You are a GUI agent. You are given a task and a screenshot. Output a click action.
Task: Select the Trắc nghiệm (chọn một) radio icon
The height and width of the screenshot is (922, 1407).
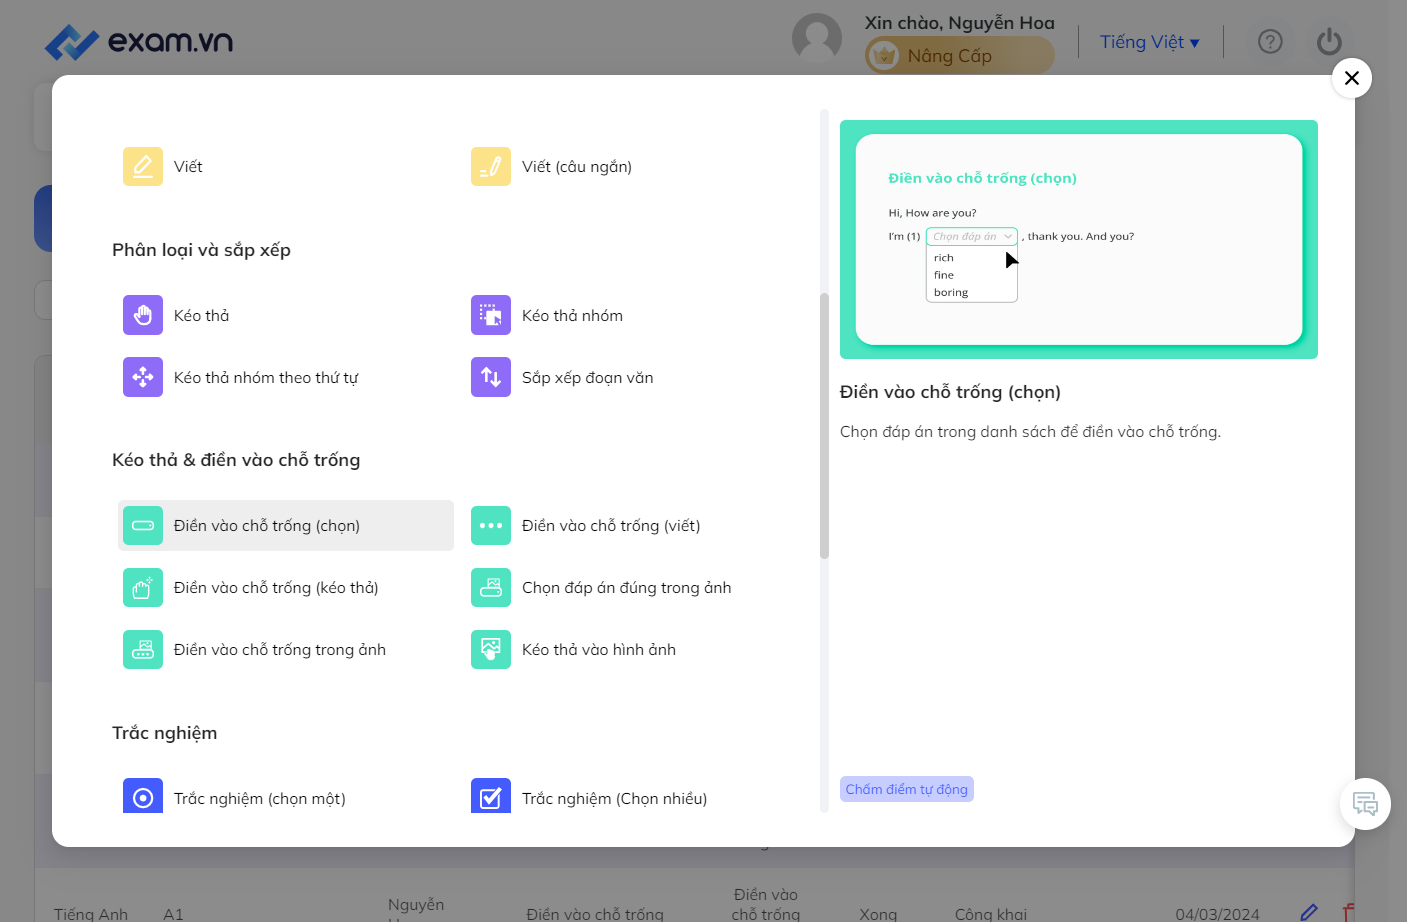(143, 796)
